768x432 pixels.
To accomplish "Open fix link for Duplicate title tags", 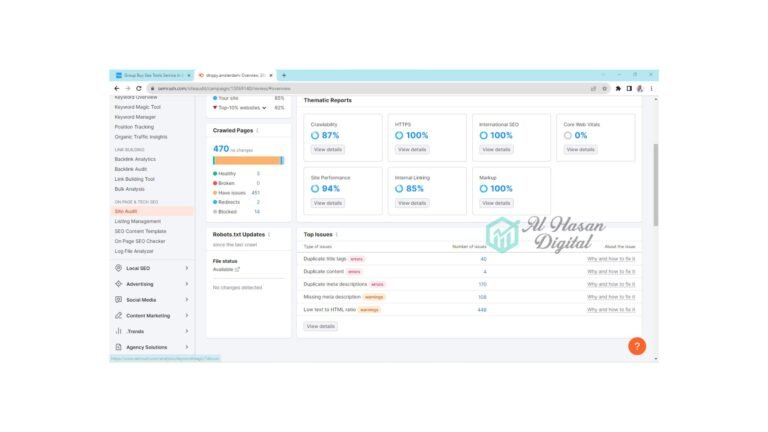I will click(611, 258).
